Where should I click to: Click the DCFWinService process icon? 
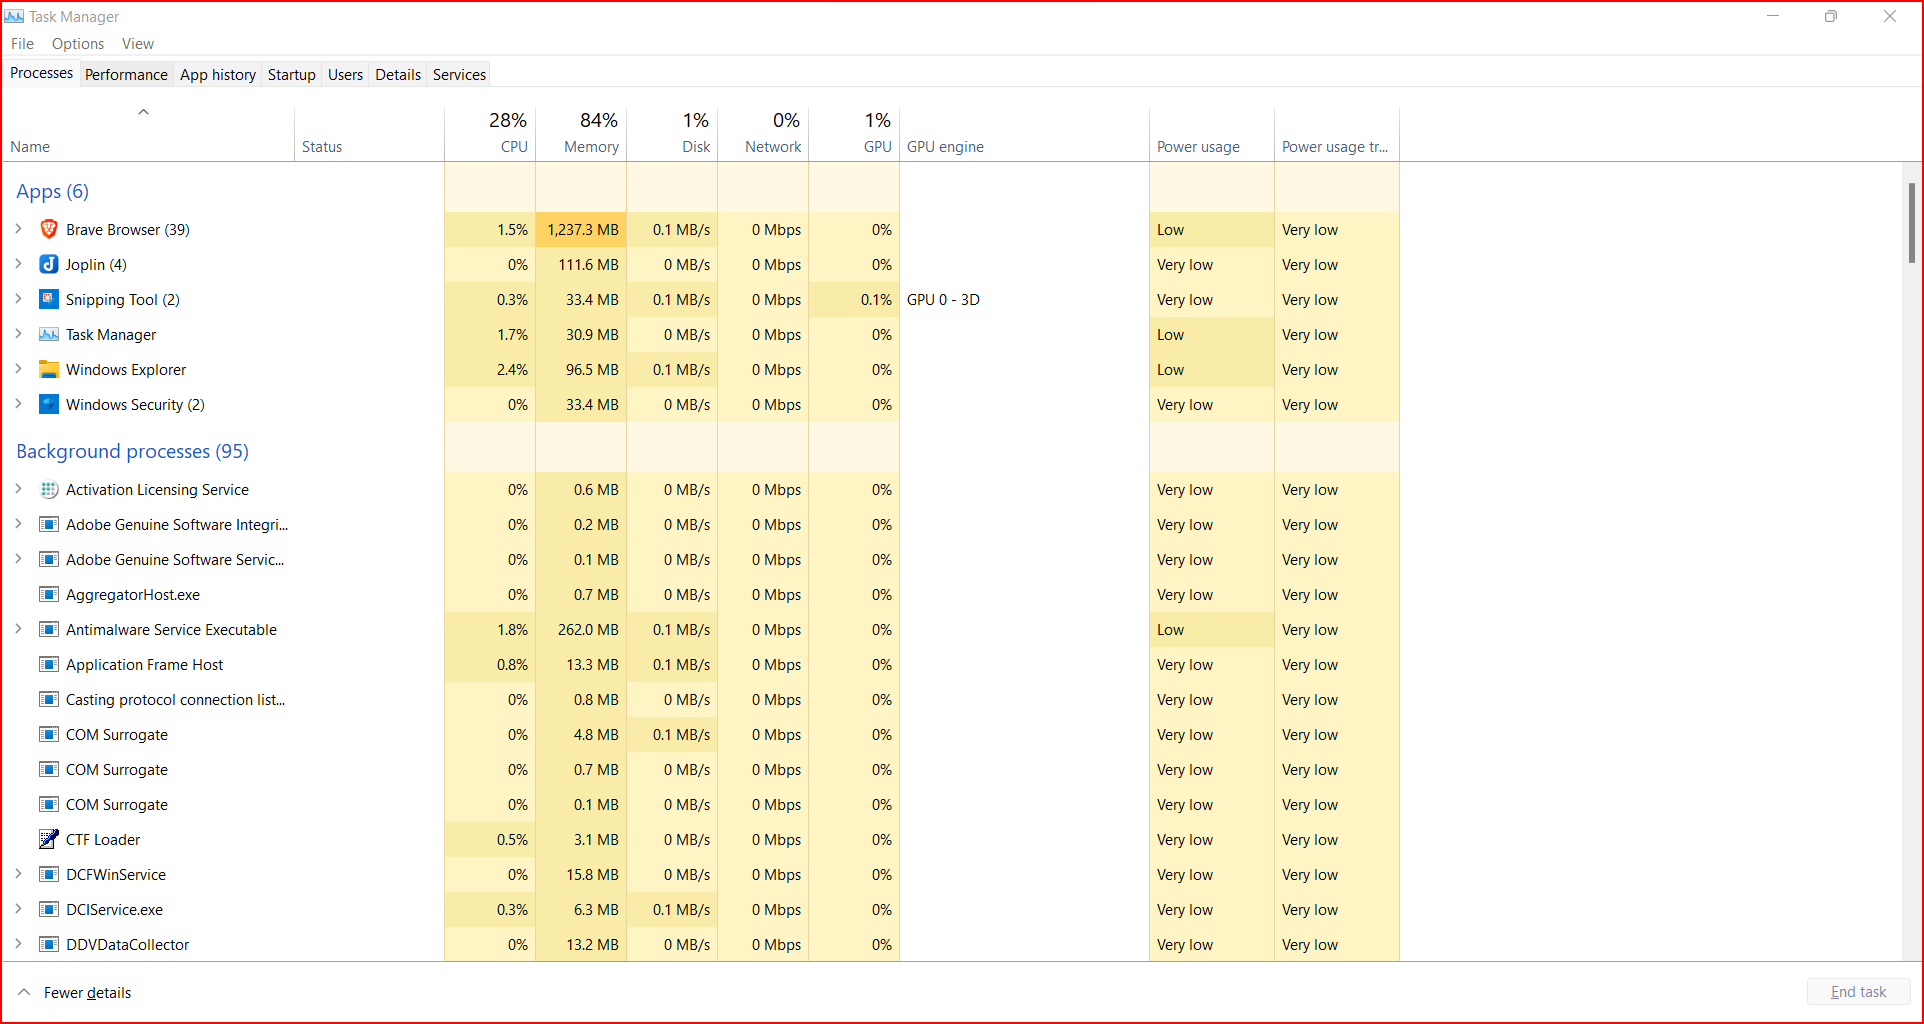tap(49, 874)
